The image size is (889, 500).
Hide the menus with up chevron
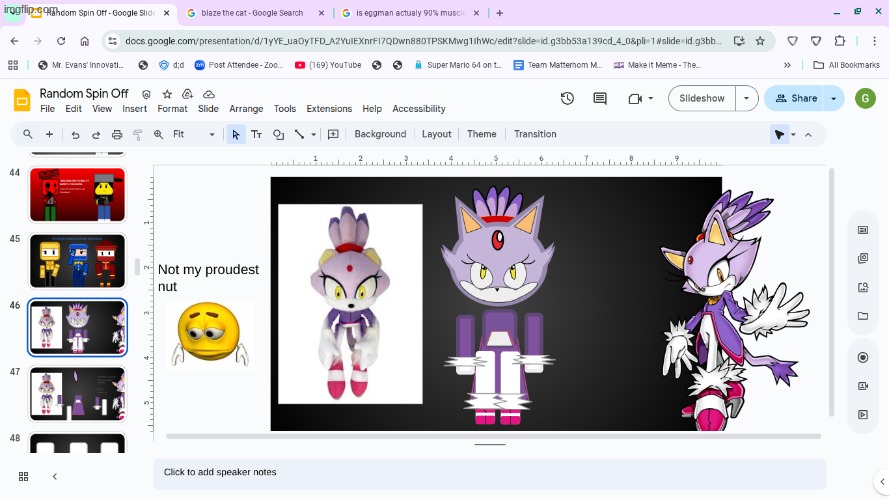tap(808, 134)
